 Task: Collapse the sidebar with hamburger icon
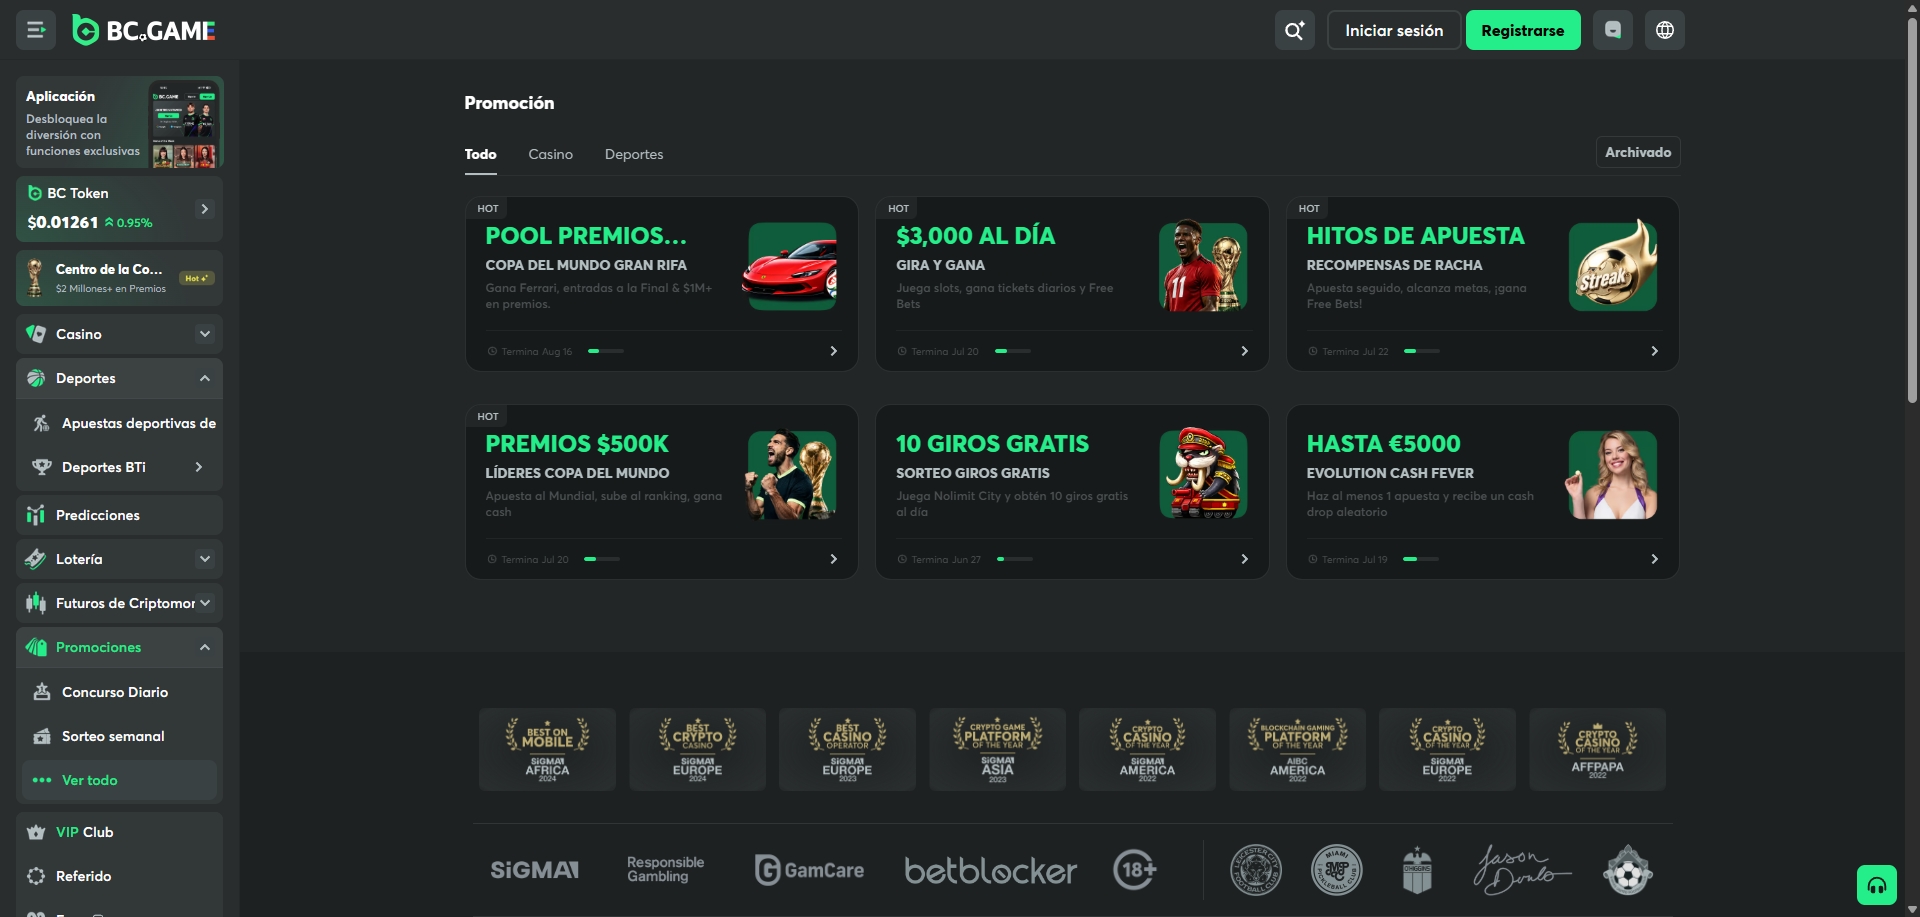(36, 30)
